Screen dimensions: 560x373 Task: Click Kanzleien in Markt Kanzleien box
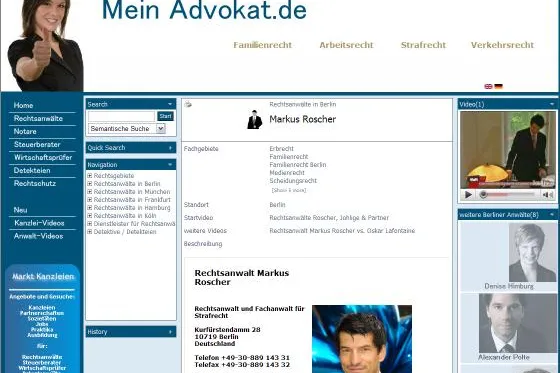[x=42, y=308]
